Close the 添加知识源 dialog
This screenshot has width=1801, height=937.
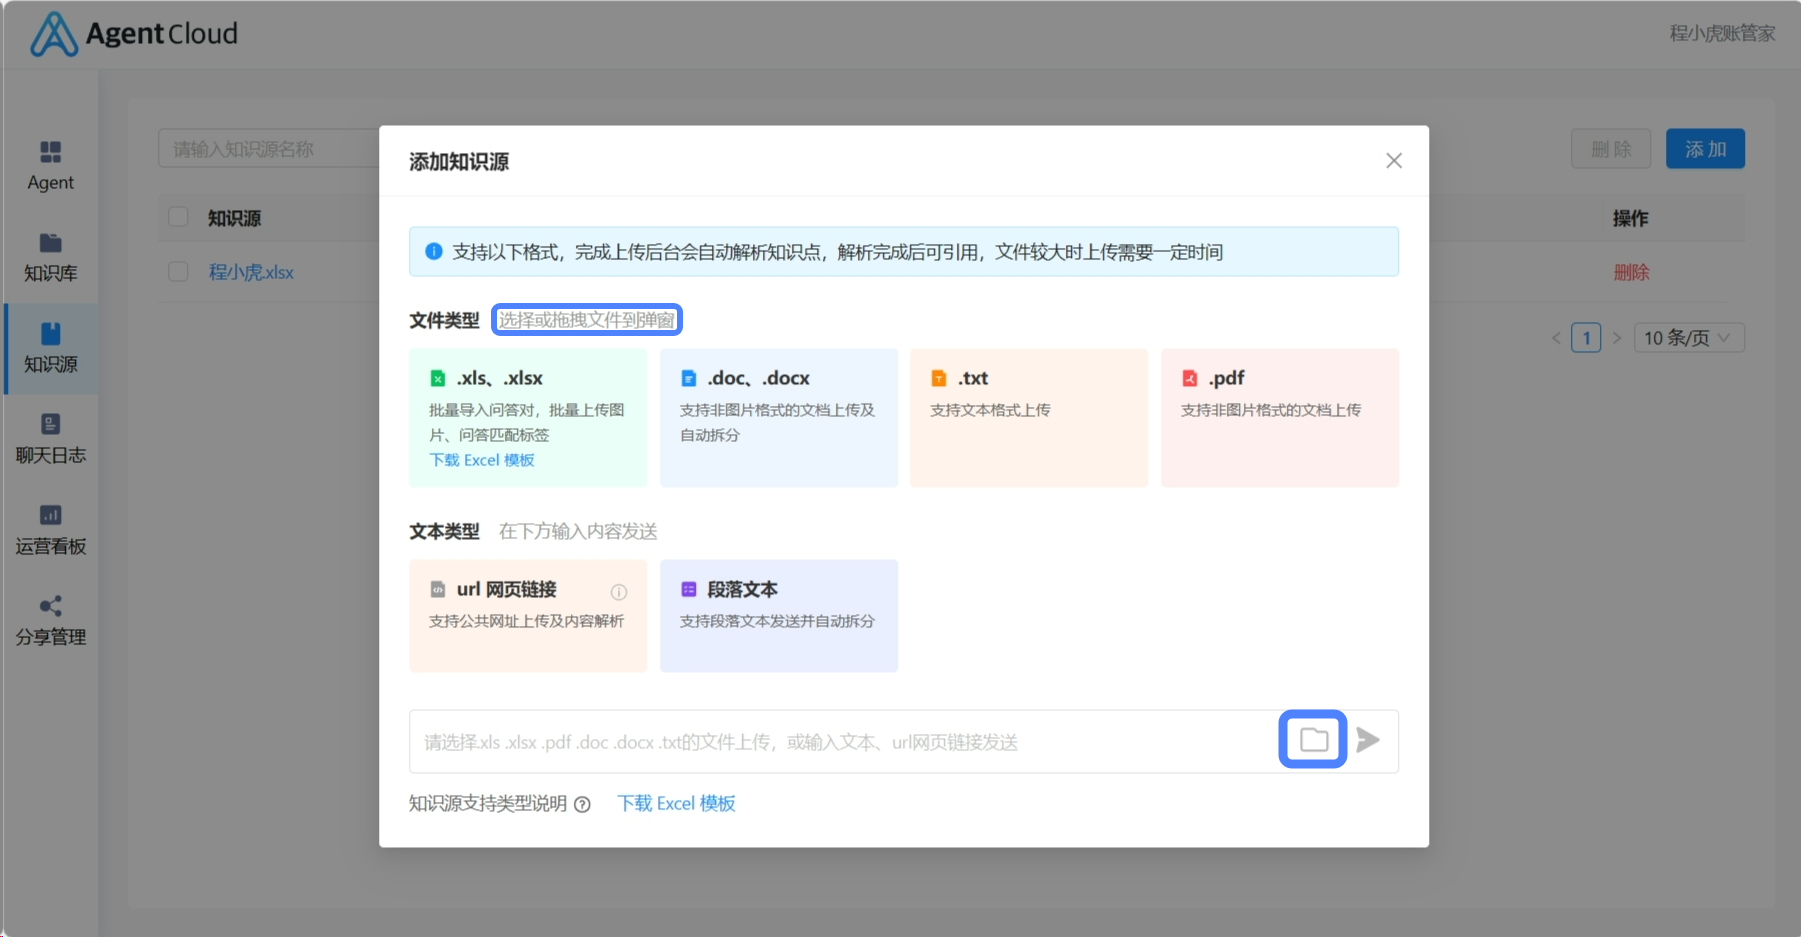pyautogui.click(x=1394, y=161)
